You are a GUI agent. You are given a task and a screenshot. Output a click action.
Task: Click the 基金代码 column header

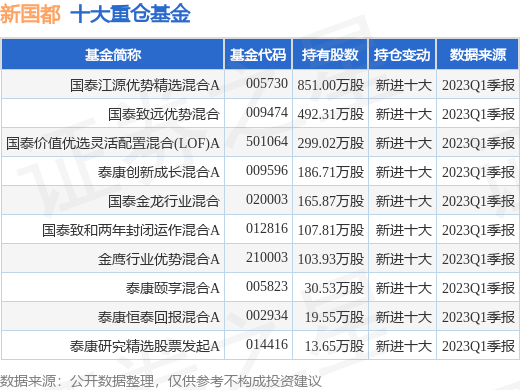(258, 54)
